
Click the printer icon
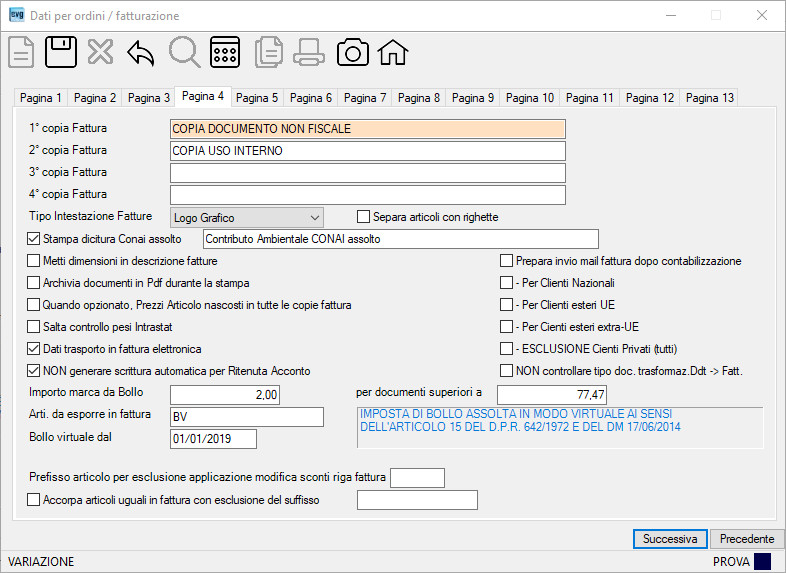(x=309, y=52)
